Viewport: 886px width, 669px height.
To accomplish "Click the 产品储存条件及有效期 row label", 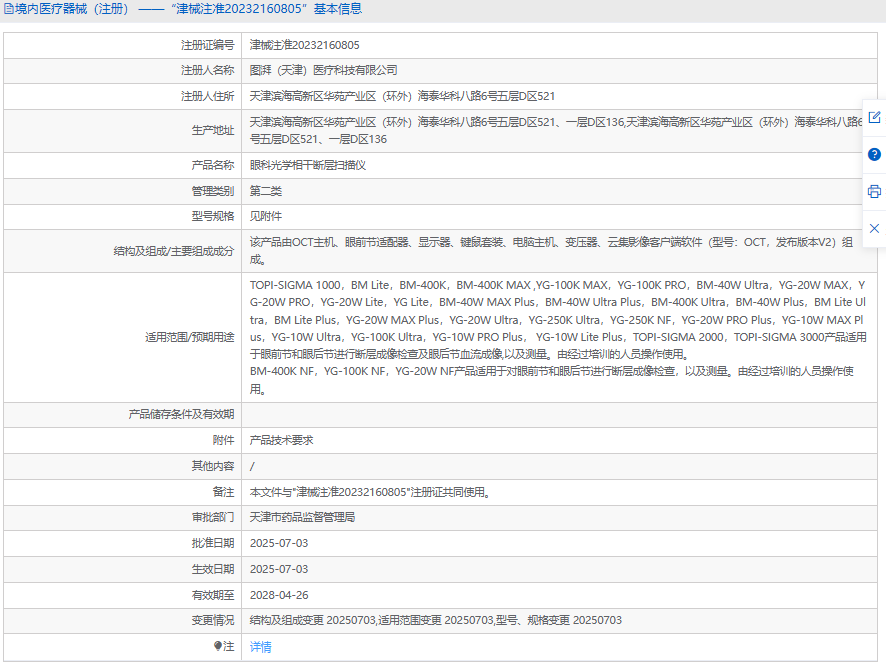I will (181, 415).
